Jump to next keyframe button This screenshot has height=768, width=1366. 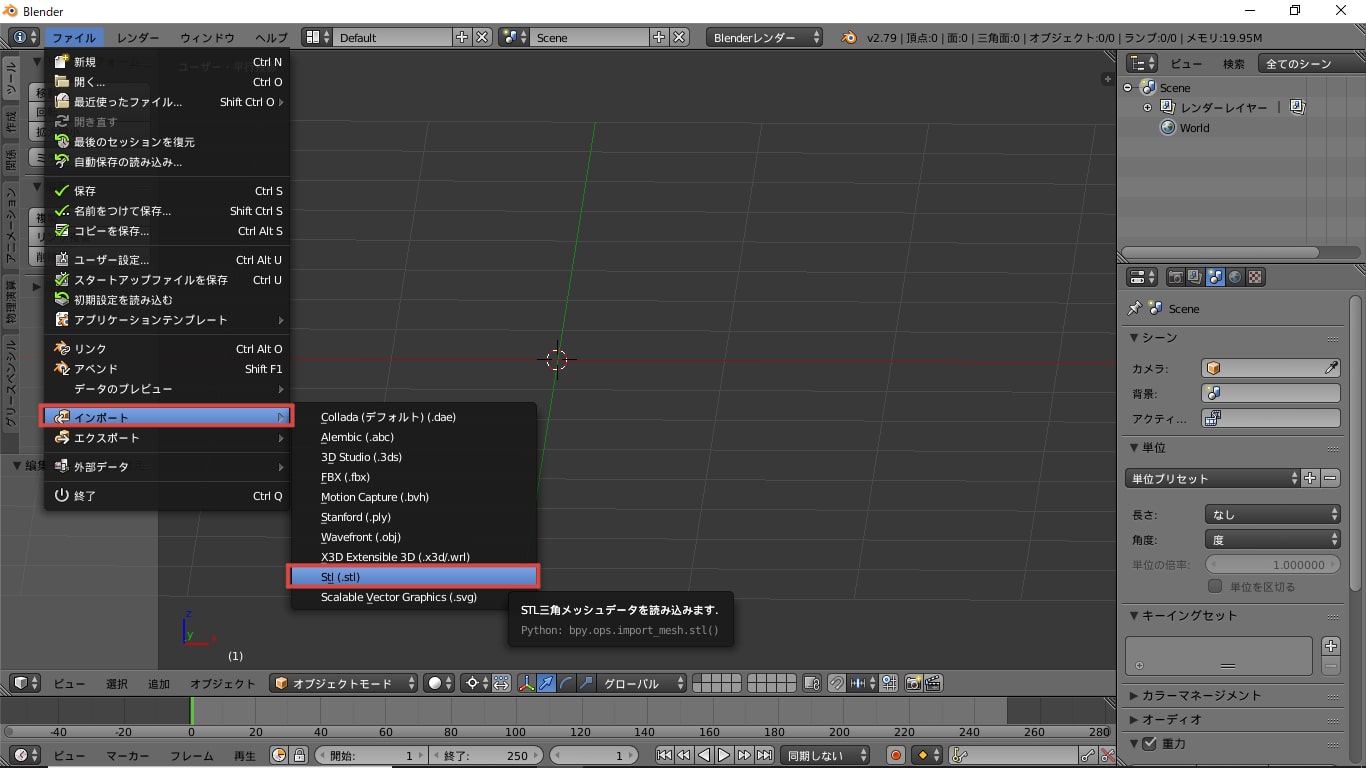pyautogui.click(x=744, y=755)
